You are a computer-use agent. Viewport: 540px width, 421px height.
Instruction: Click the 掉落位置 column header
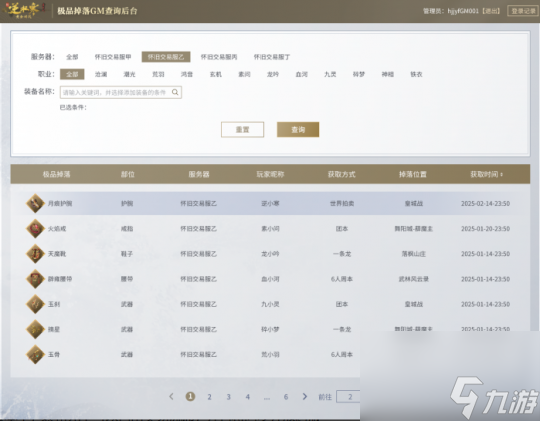point(413,174)
